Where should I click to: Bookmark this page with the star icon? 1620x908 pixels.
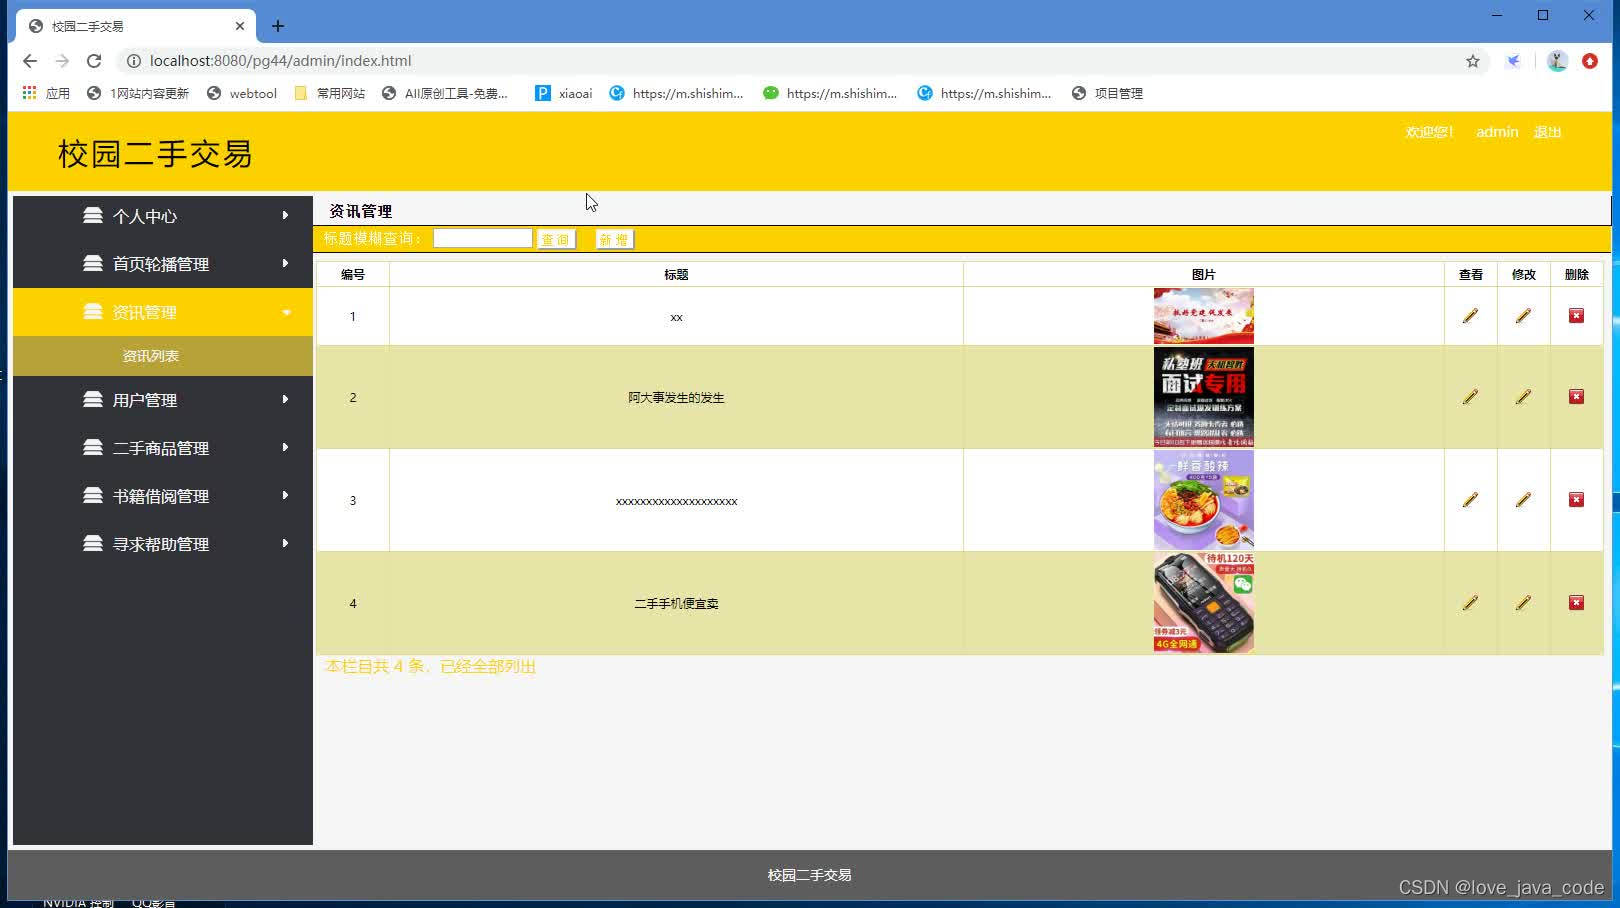1473,61
